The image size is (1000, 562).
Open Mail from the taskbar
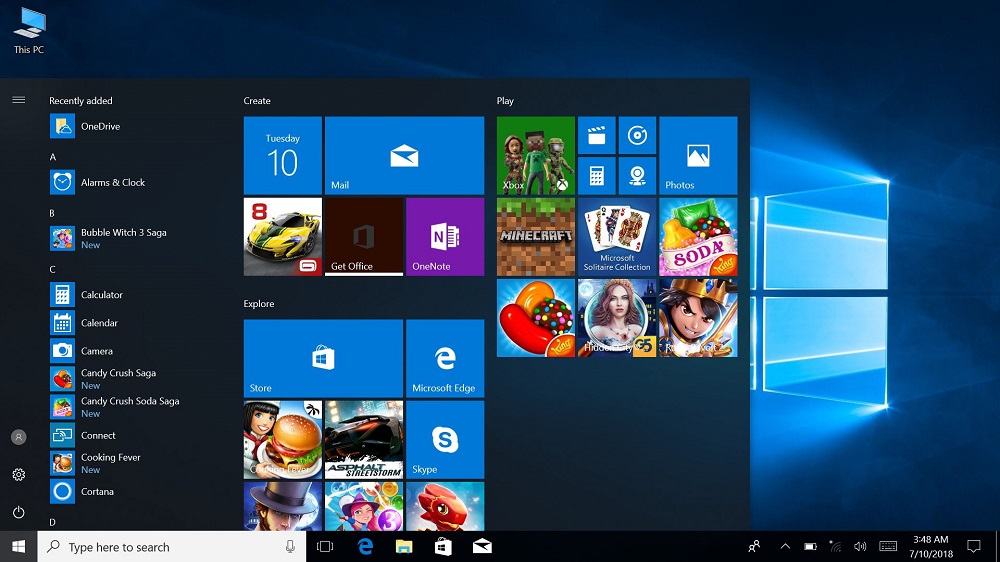(482, 547)
